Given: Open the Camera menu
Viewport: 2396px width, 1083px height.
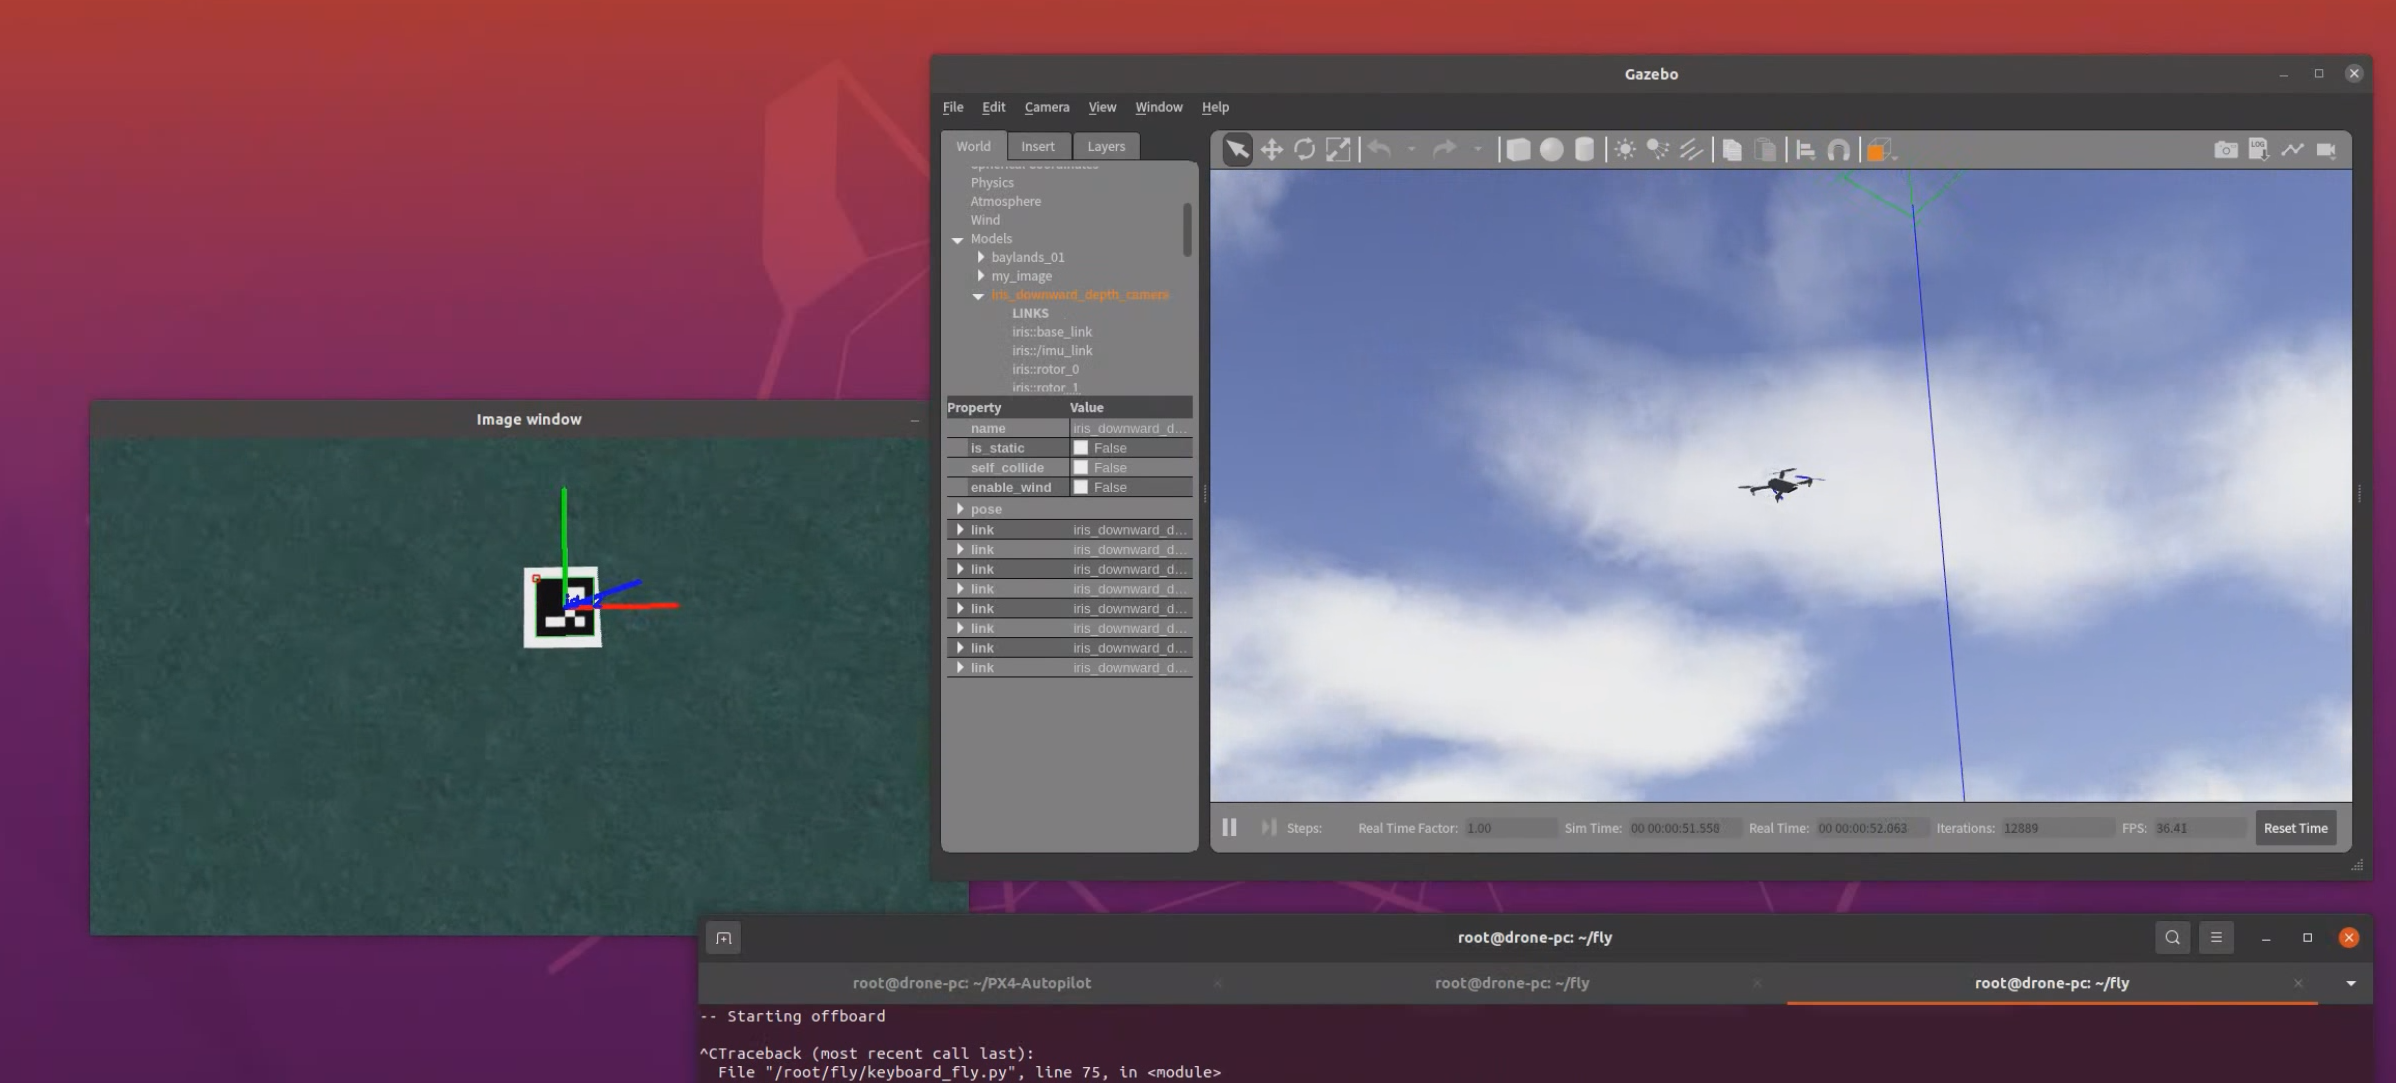Looking at the screenshot, I should (x=1046, y=107).
